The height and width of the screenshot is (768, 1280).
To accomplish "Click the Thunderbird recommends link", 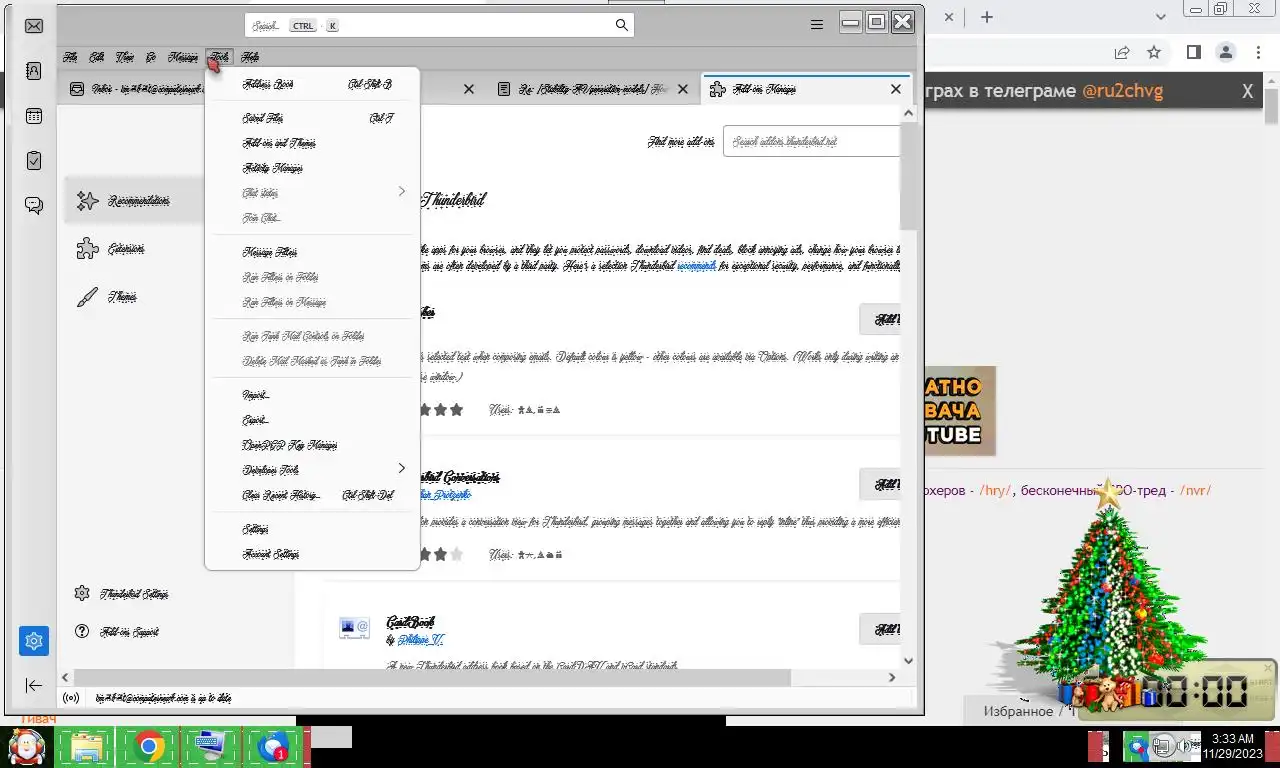I will pos(696,266).
